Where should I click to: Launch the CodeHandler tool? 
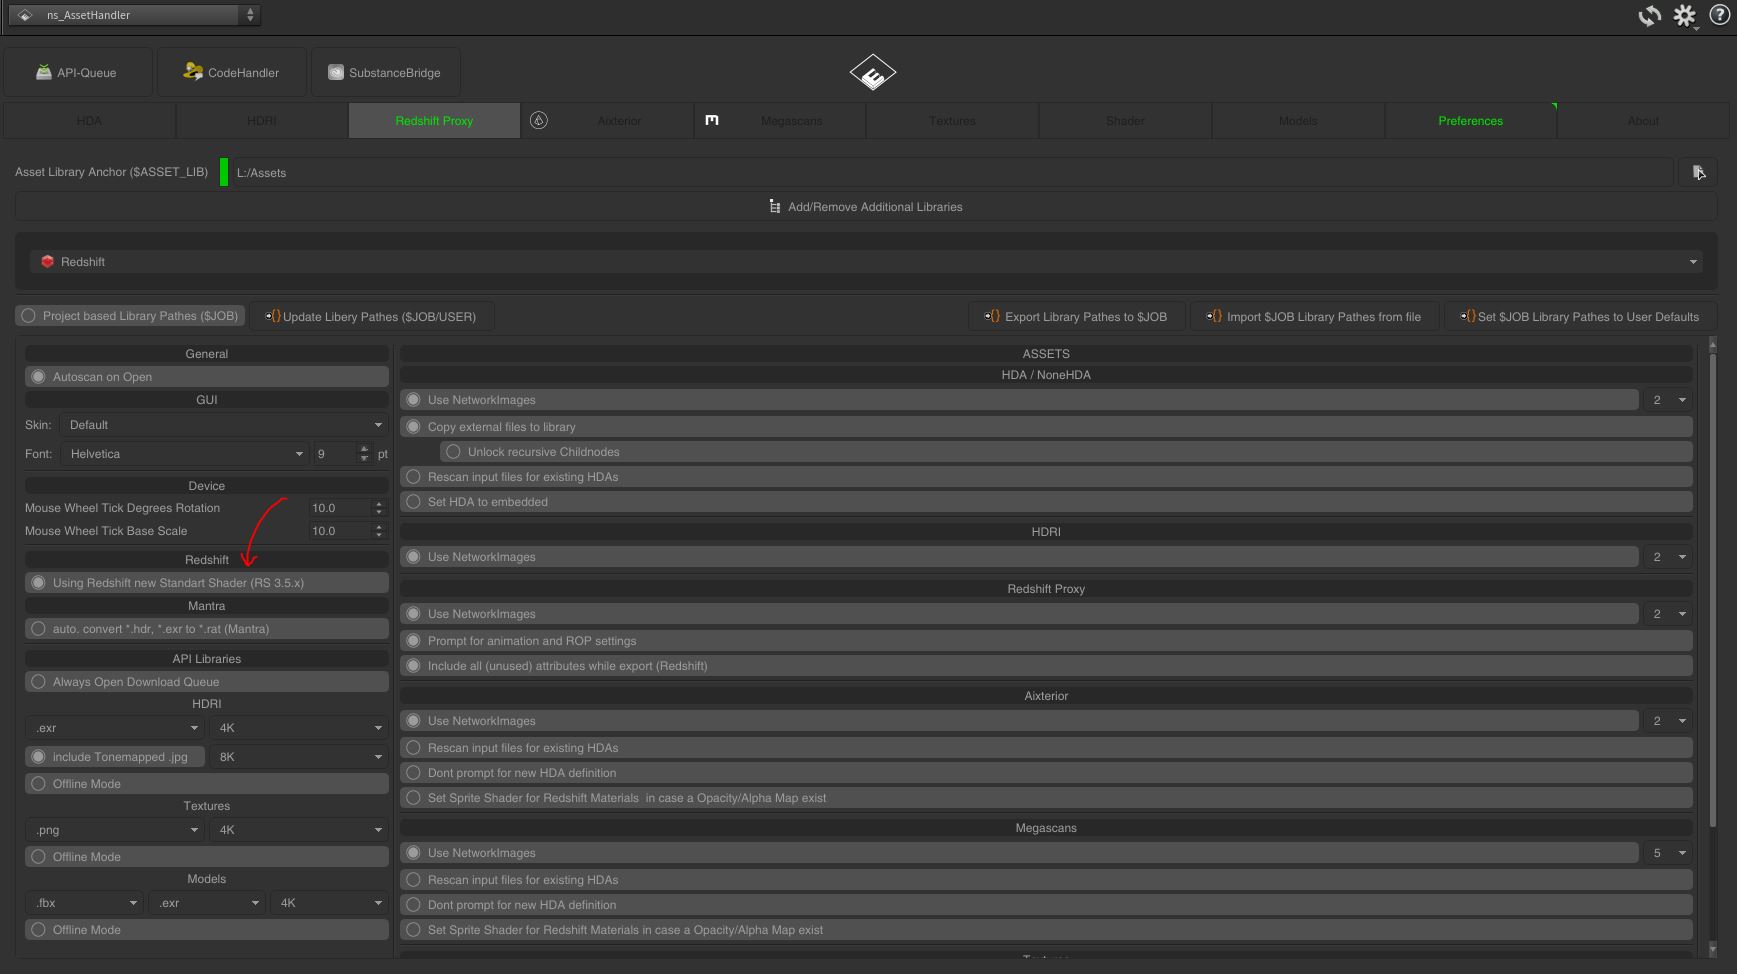pos(232,73)
